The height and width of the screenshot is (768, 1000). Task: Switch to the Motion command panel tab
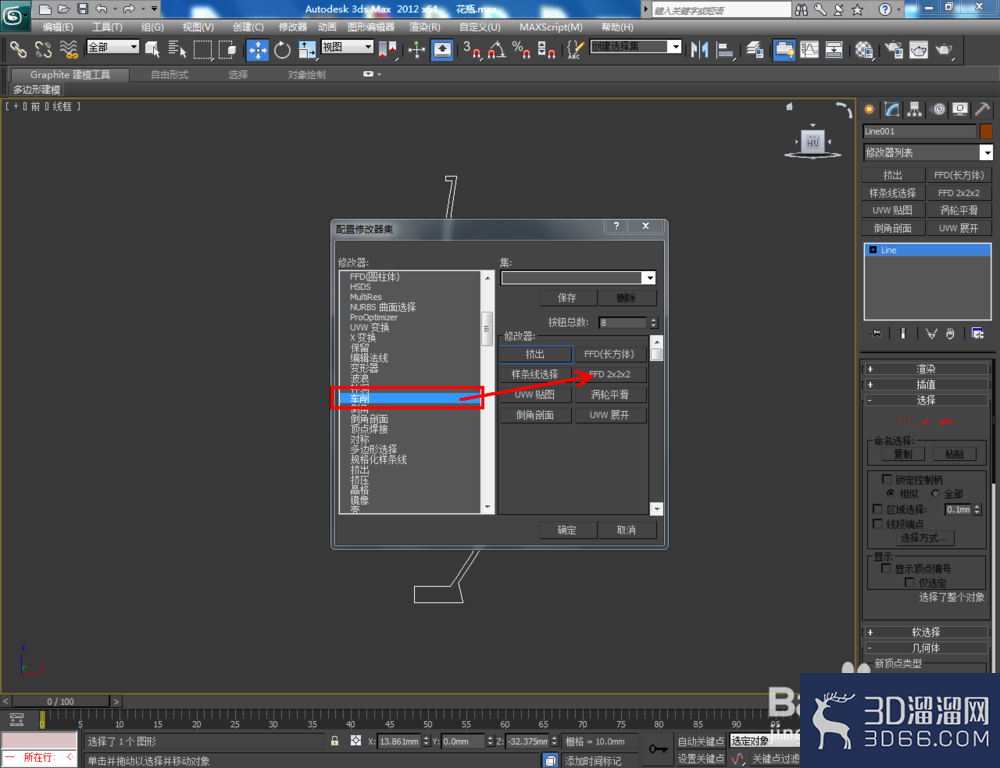938,109
